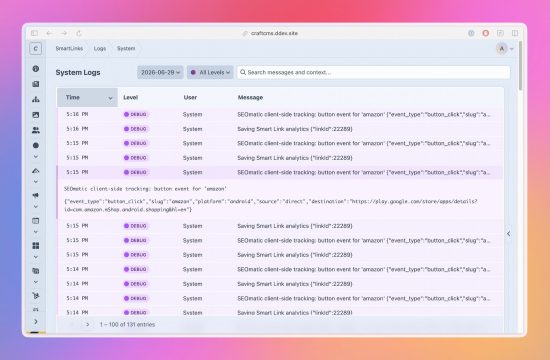This screenshot has width=550, height=360.
Task: Go back with the browser back arrow
Action: [x=49, y=33]
